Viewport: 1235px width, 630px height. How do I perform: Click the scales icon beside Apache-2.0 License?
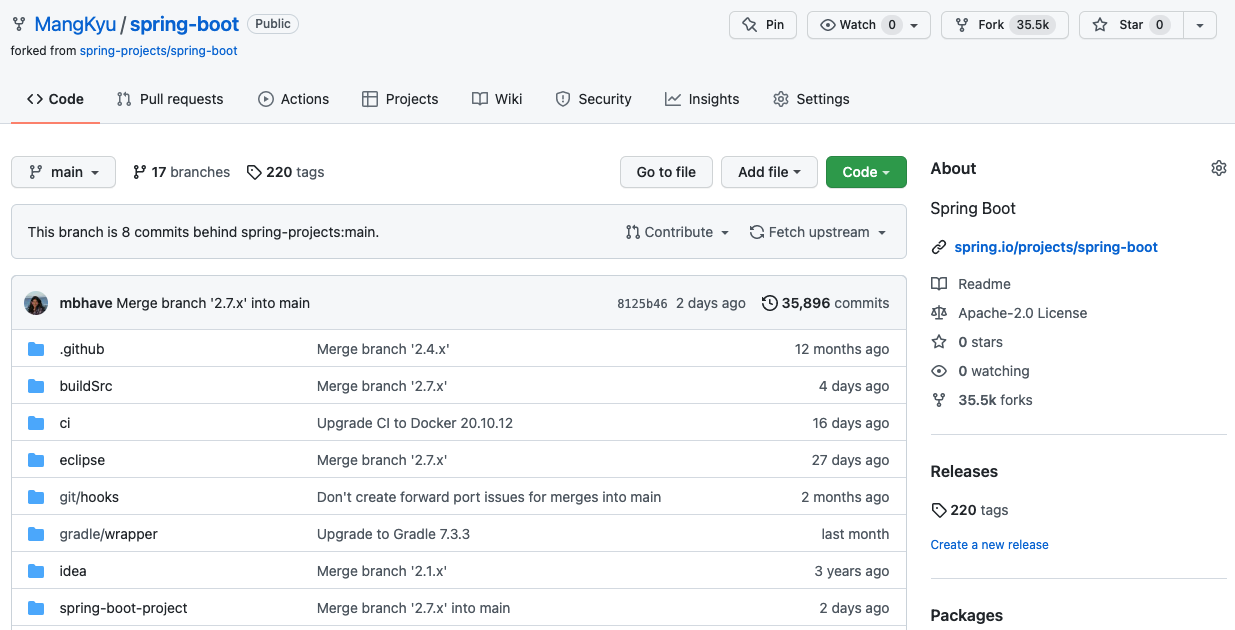coord(938,313)
